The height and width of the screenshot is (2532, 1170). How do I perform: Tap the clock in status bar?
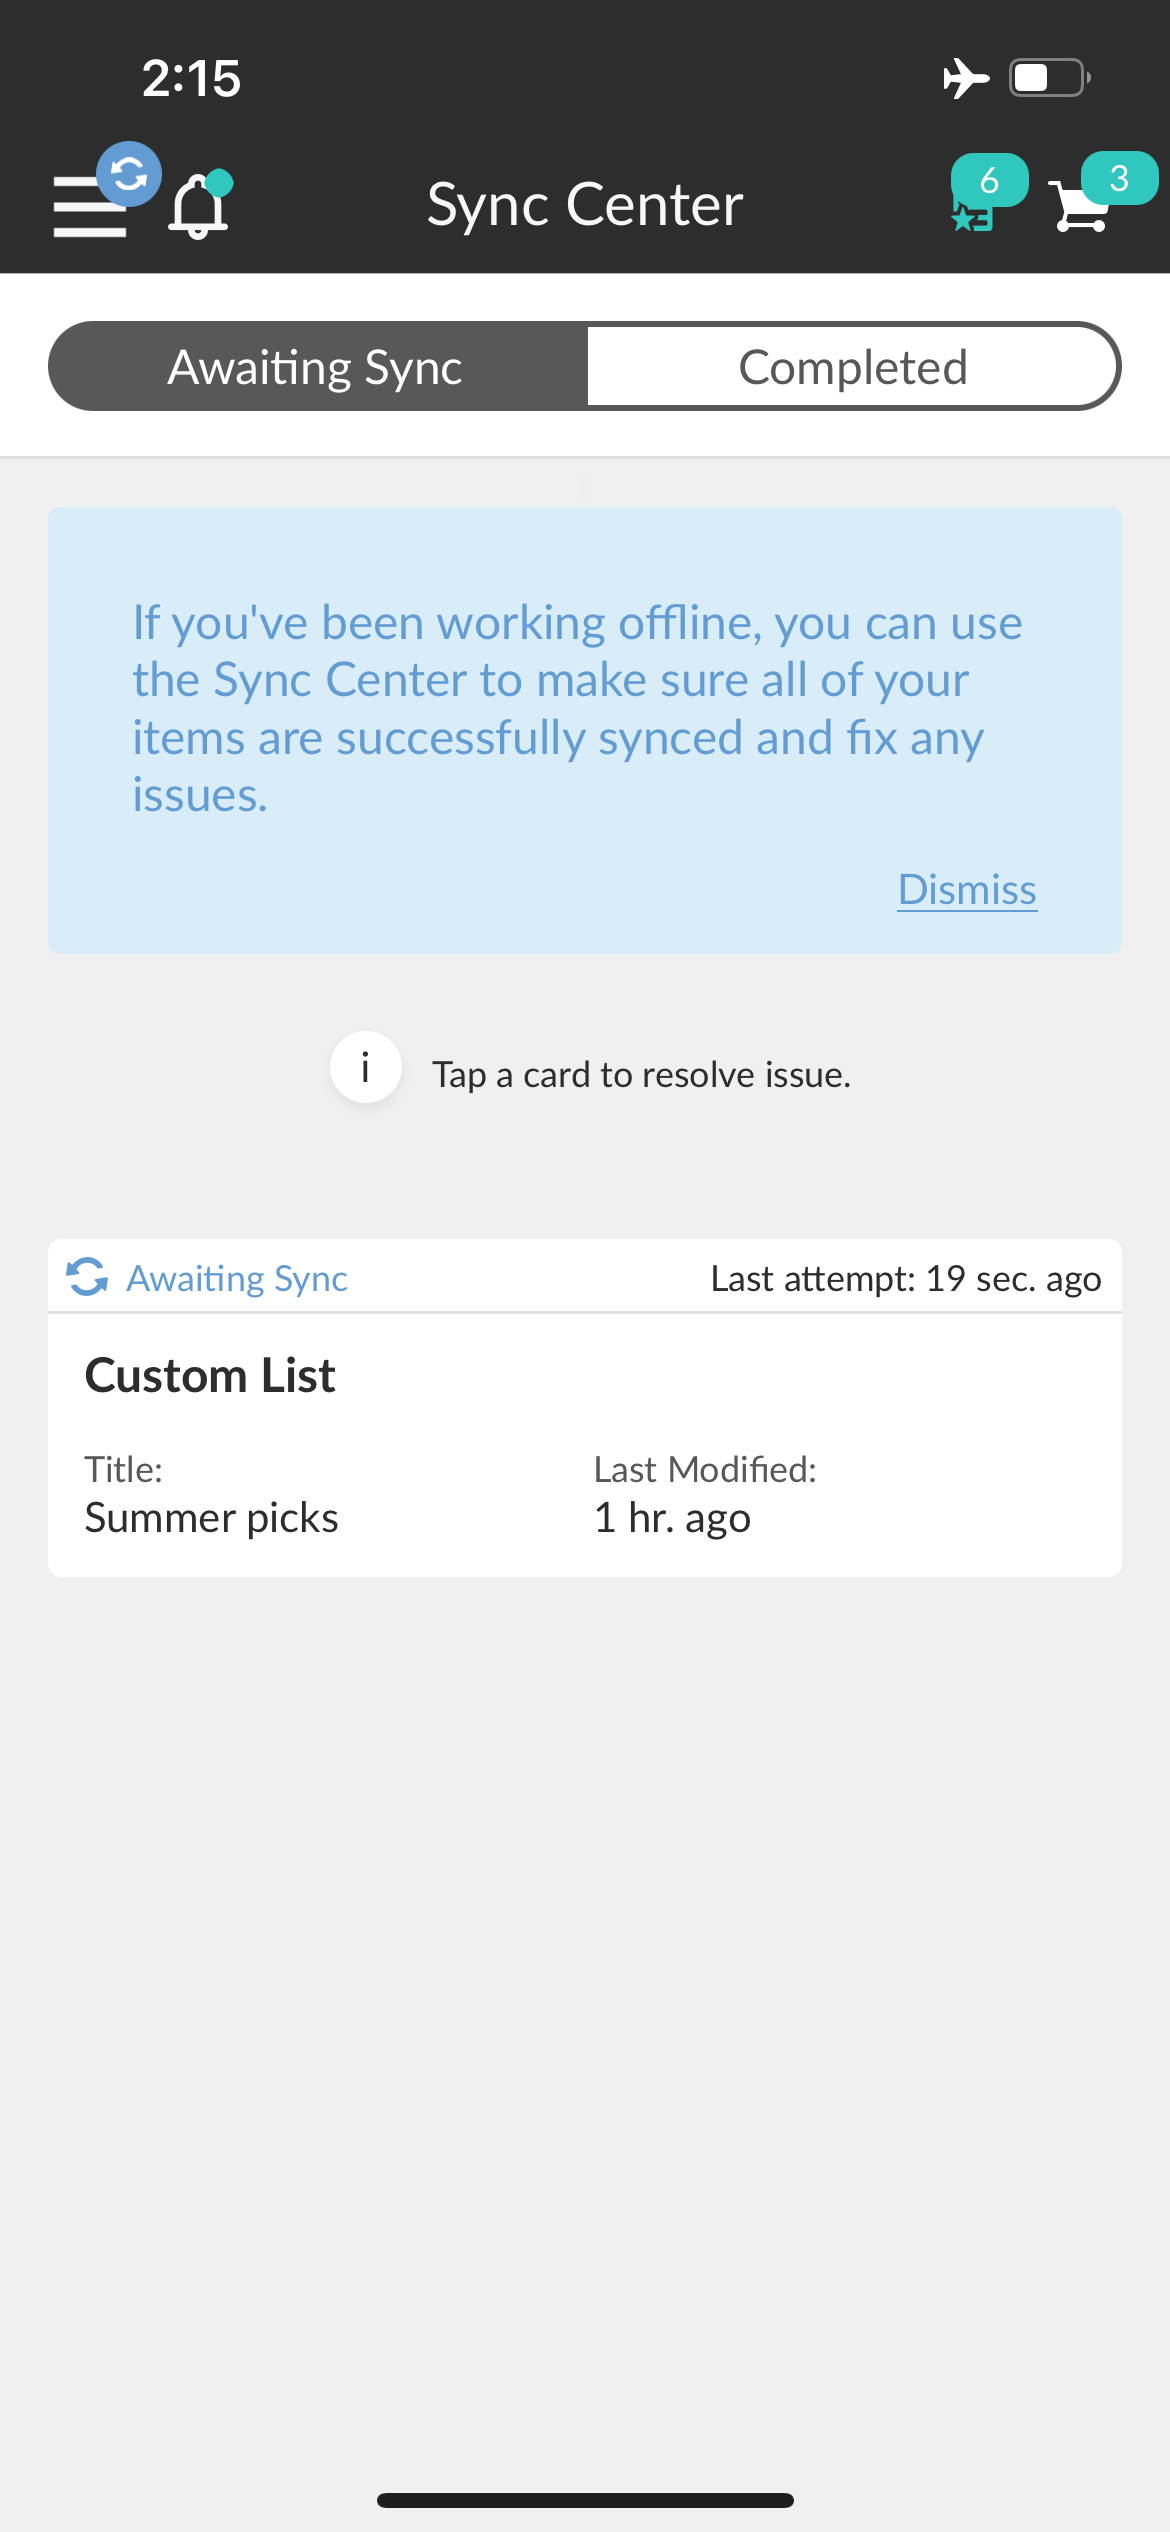pyautogui.click(x=191, y=78)
